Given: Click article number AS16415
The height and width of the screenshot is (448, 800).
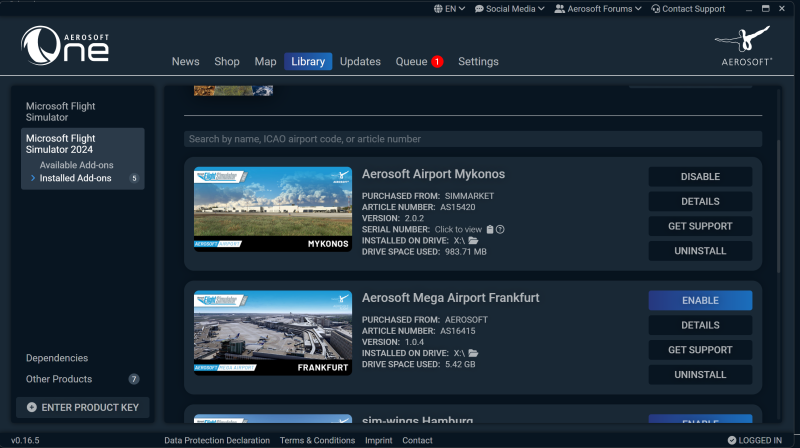Looking at the screenshot, I should point(458,331).
